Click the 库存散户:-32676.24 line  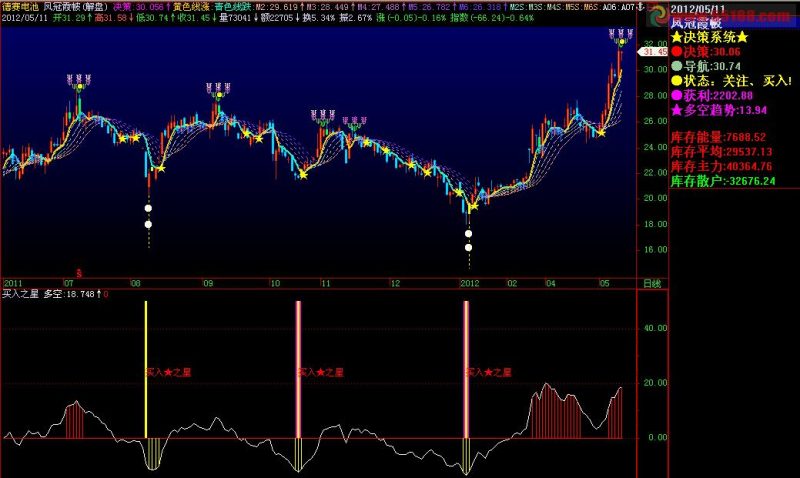click(723, 181)
